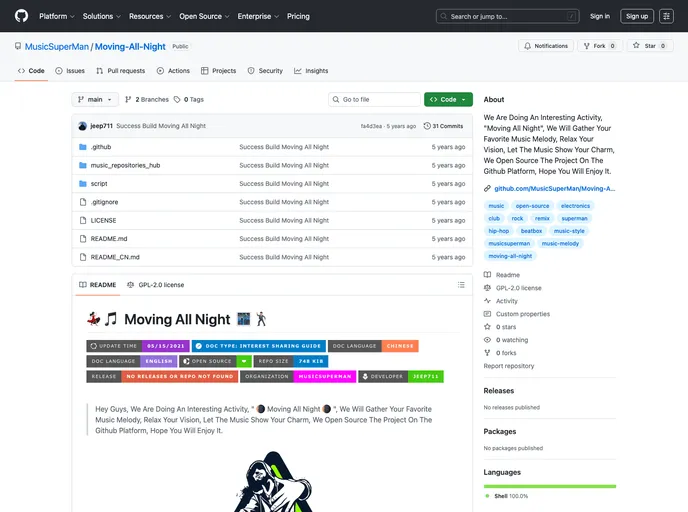Click the Shell language bar

pyautogui.click(x=549, y=486)
